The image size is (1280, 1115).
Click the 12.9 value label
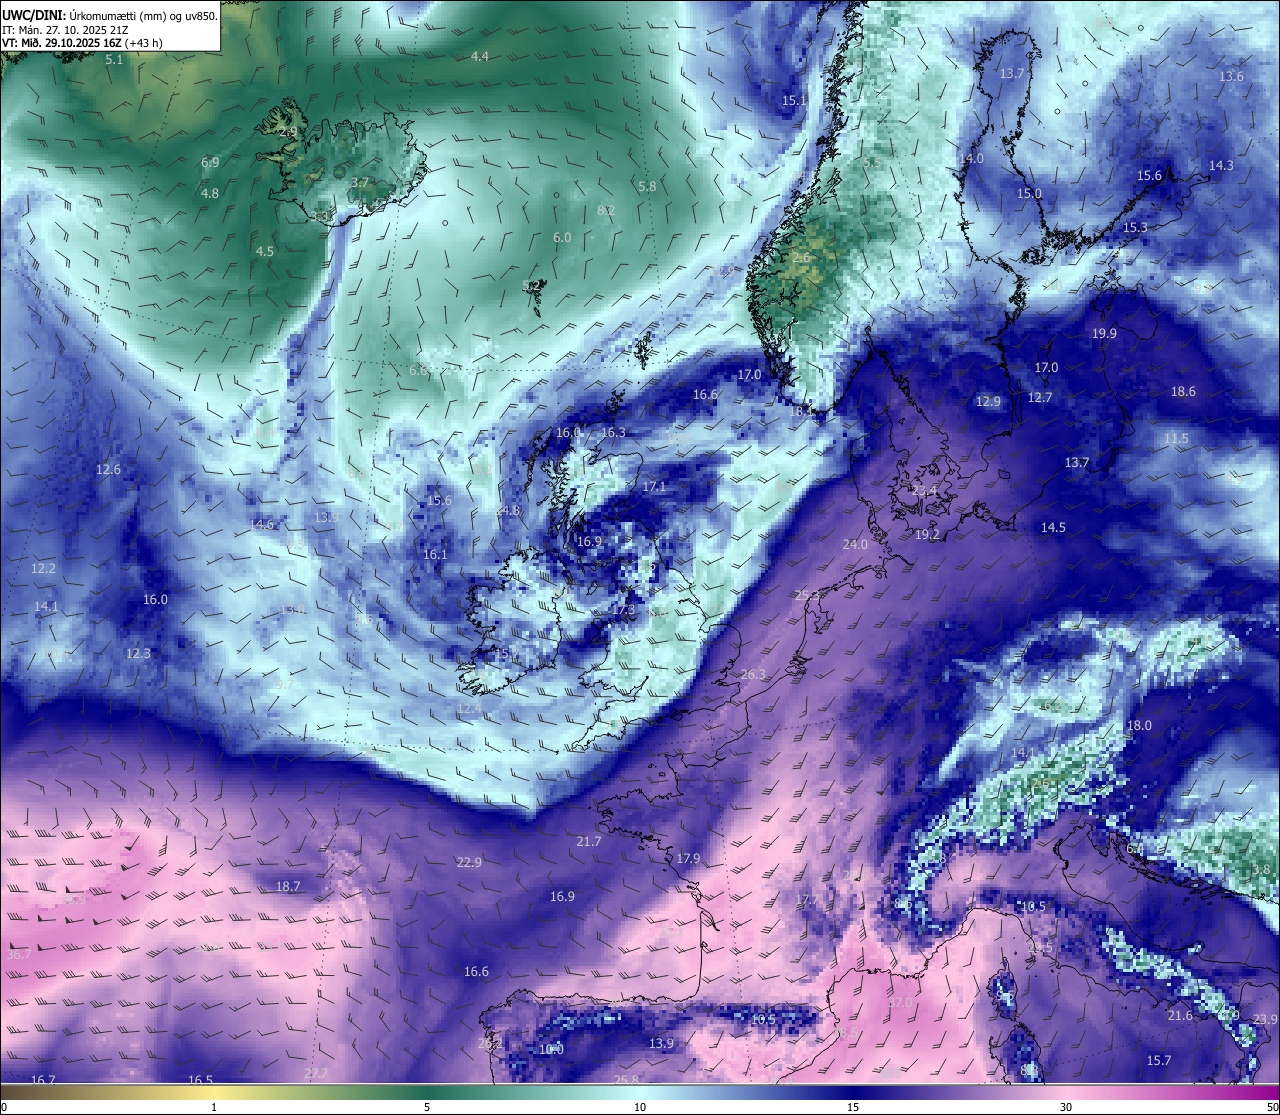click(988, 402)
